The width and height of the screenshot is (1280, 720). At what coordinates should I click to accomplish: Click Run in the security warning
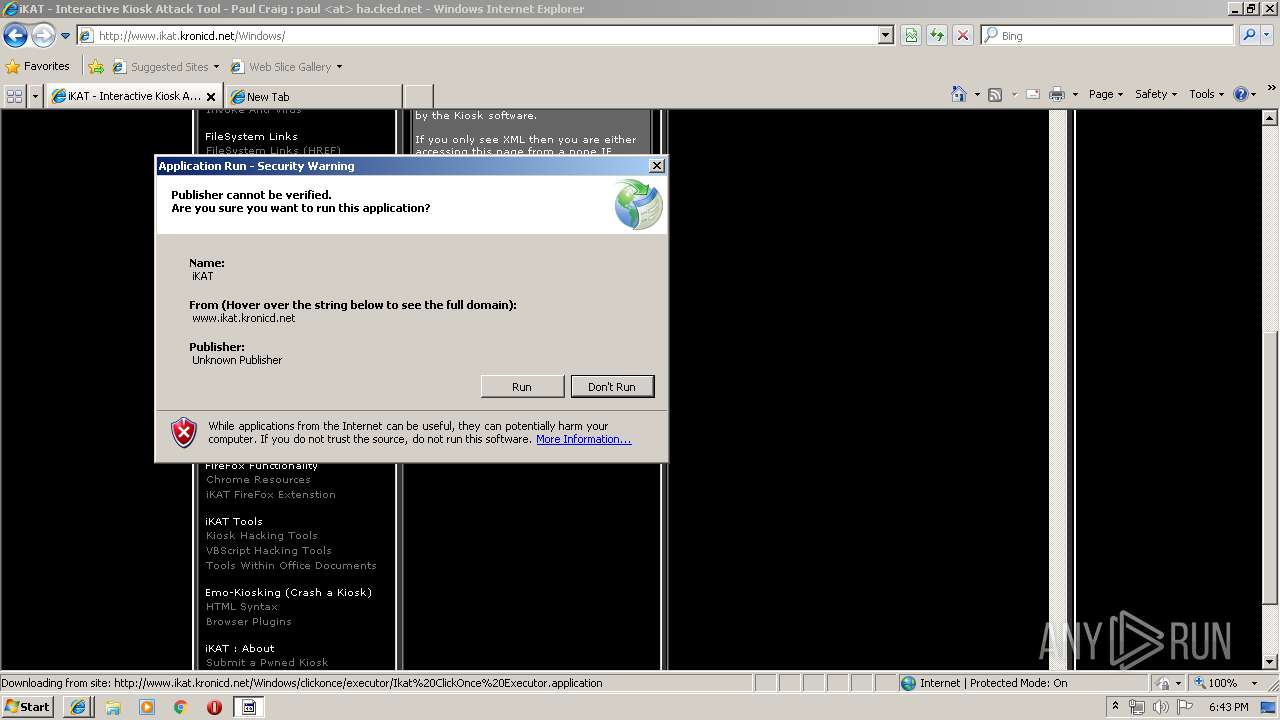coord(522,386)
